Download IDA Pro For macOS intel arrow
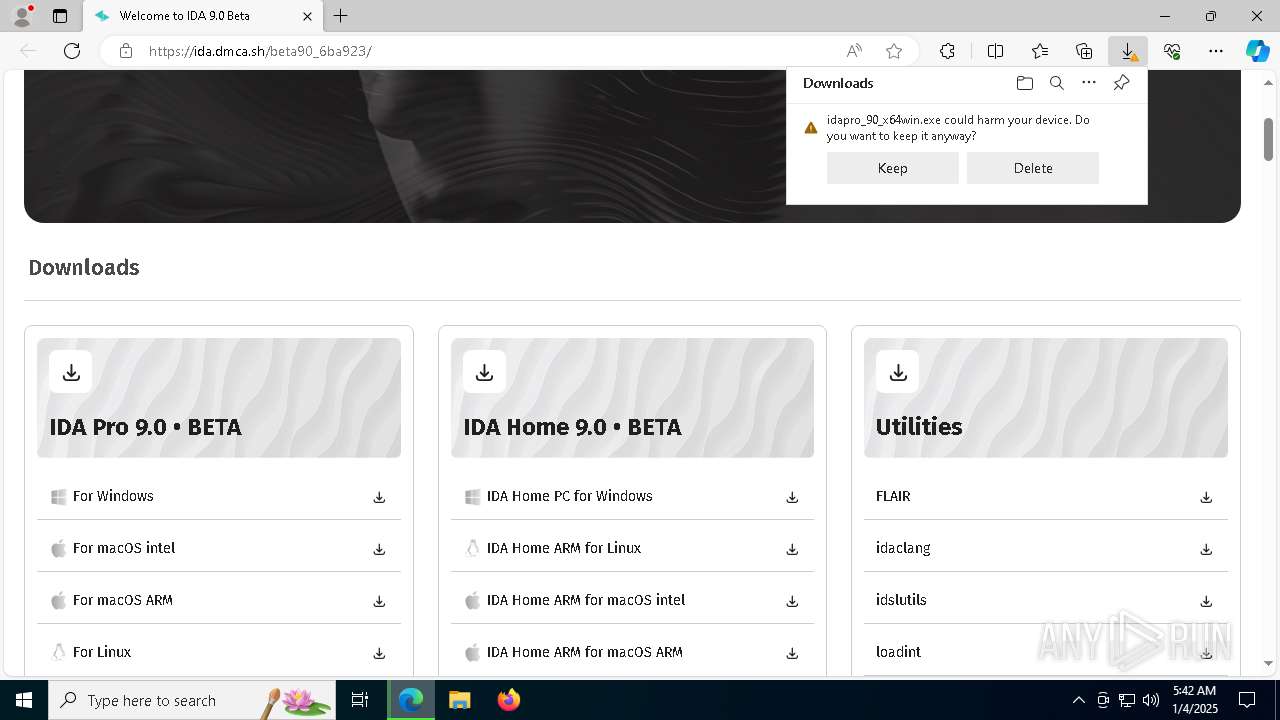Image resolution: width=1280 pixels, height=720 pixels. tap(379, 549)
